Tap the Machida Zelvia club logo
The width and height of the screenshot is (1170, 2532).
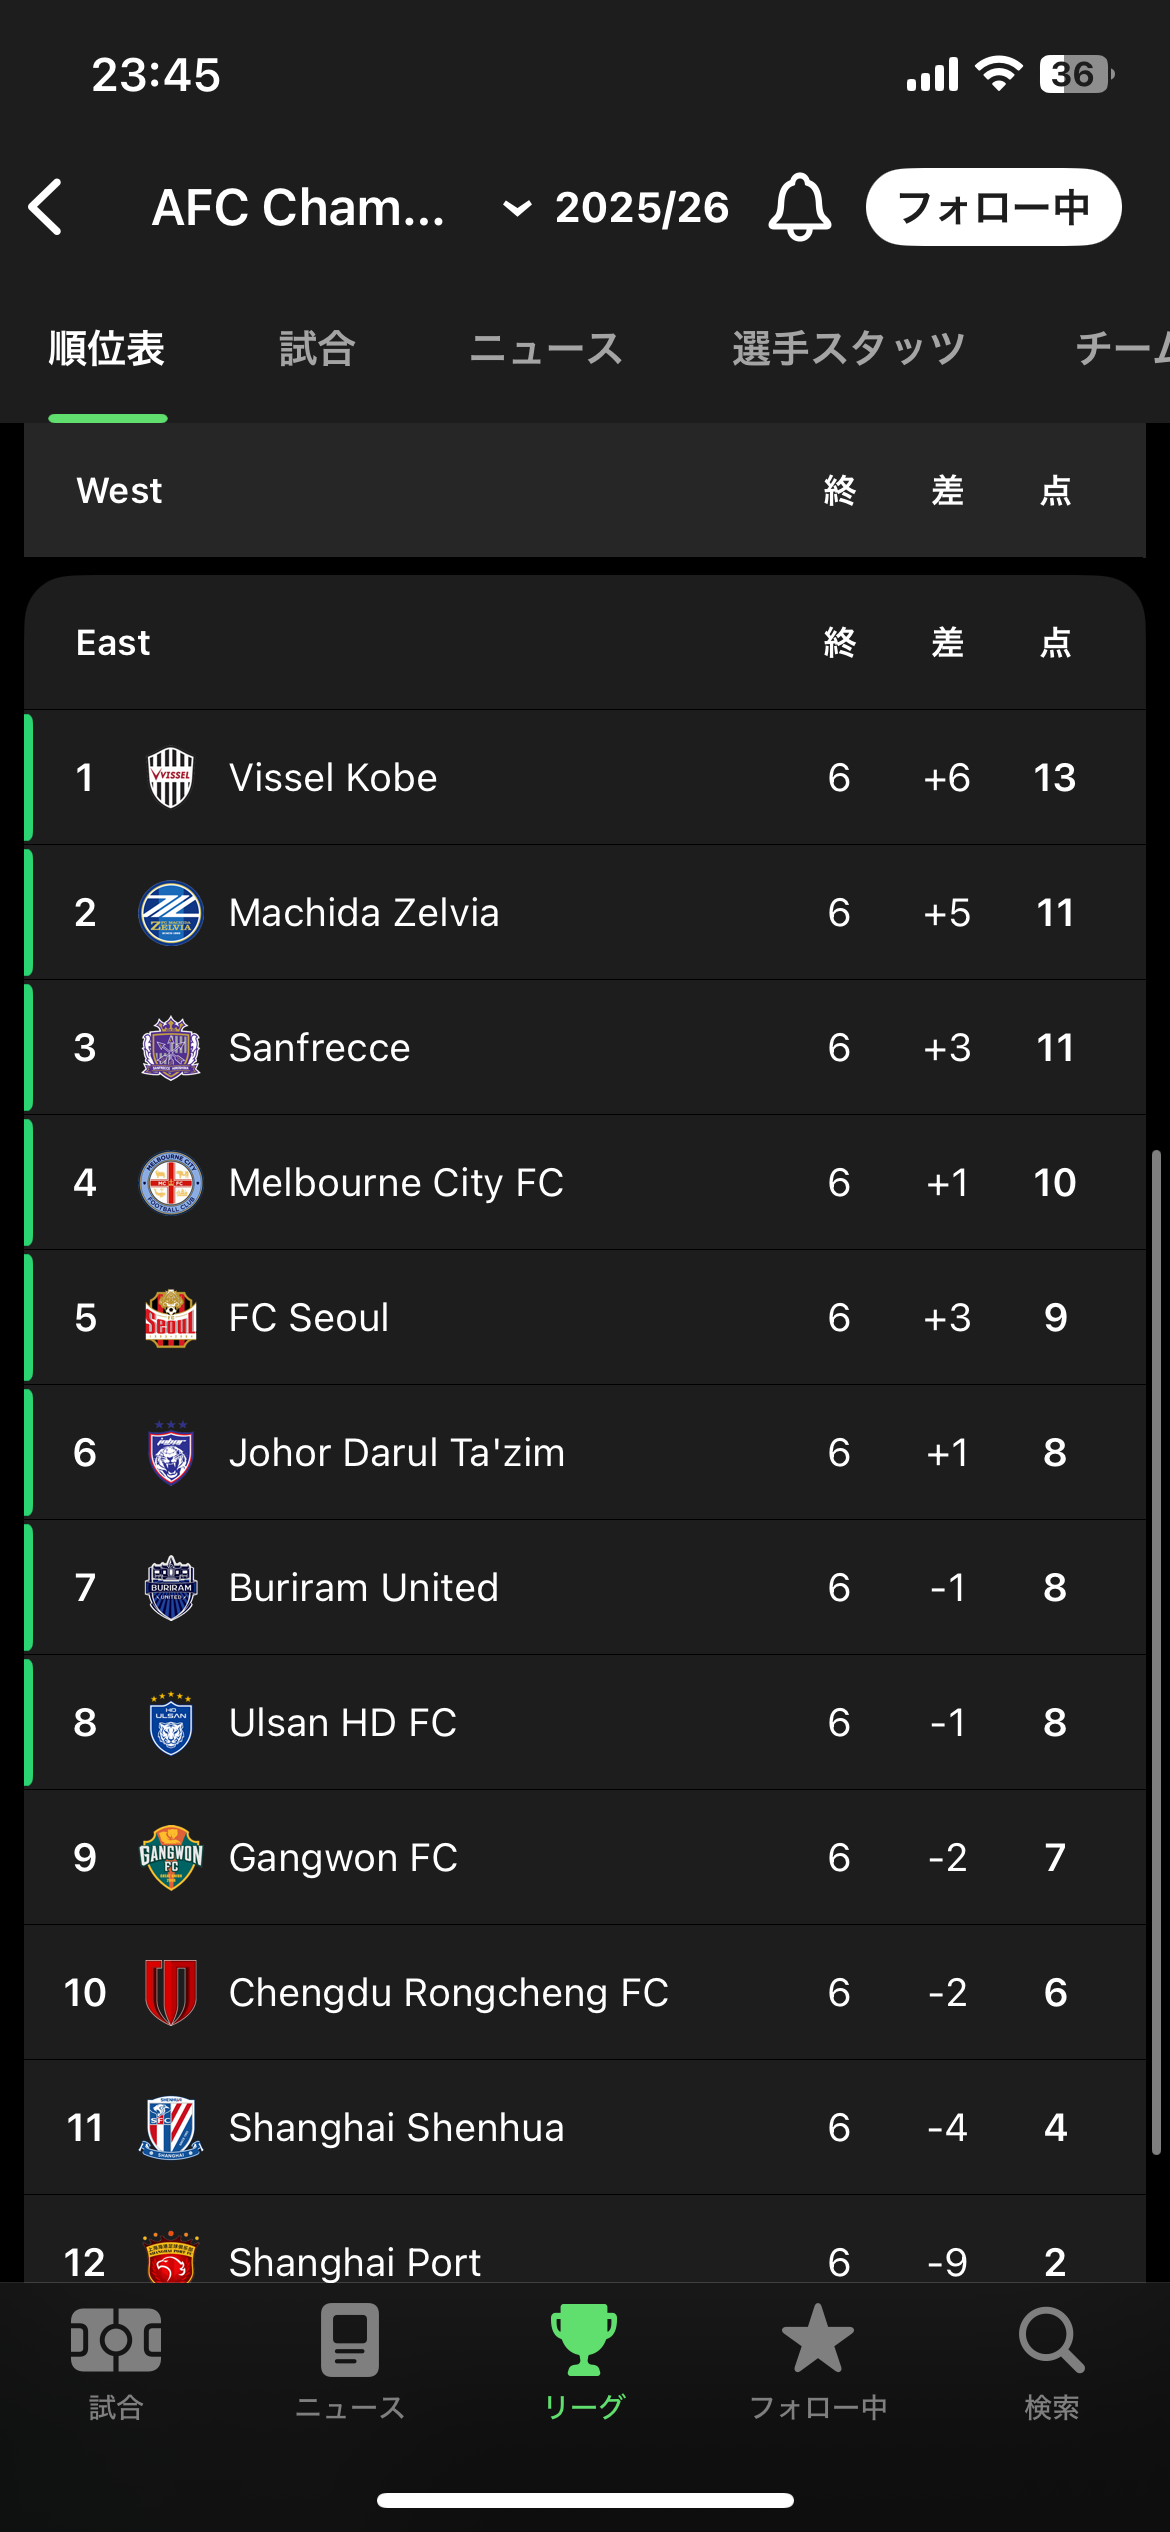pyautogui.click(x=171, y=913)
